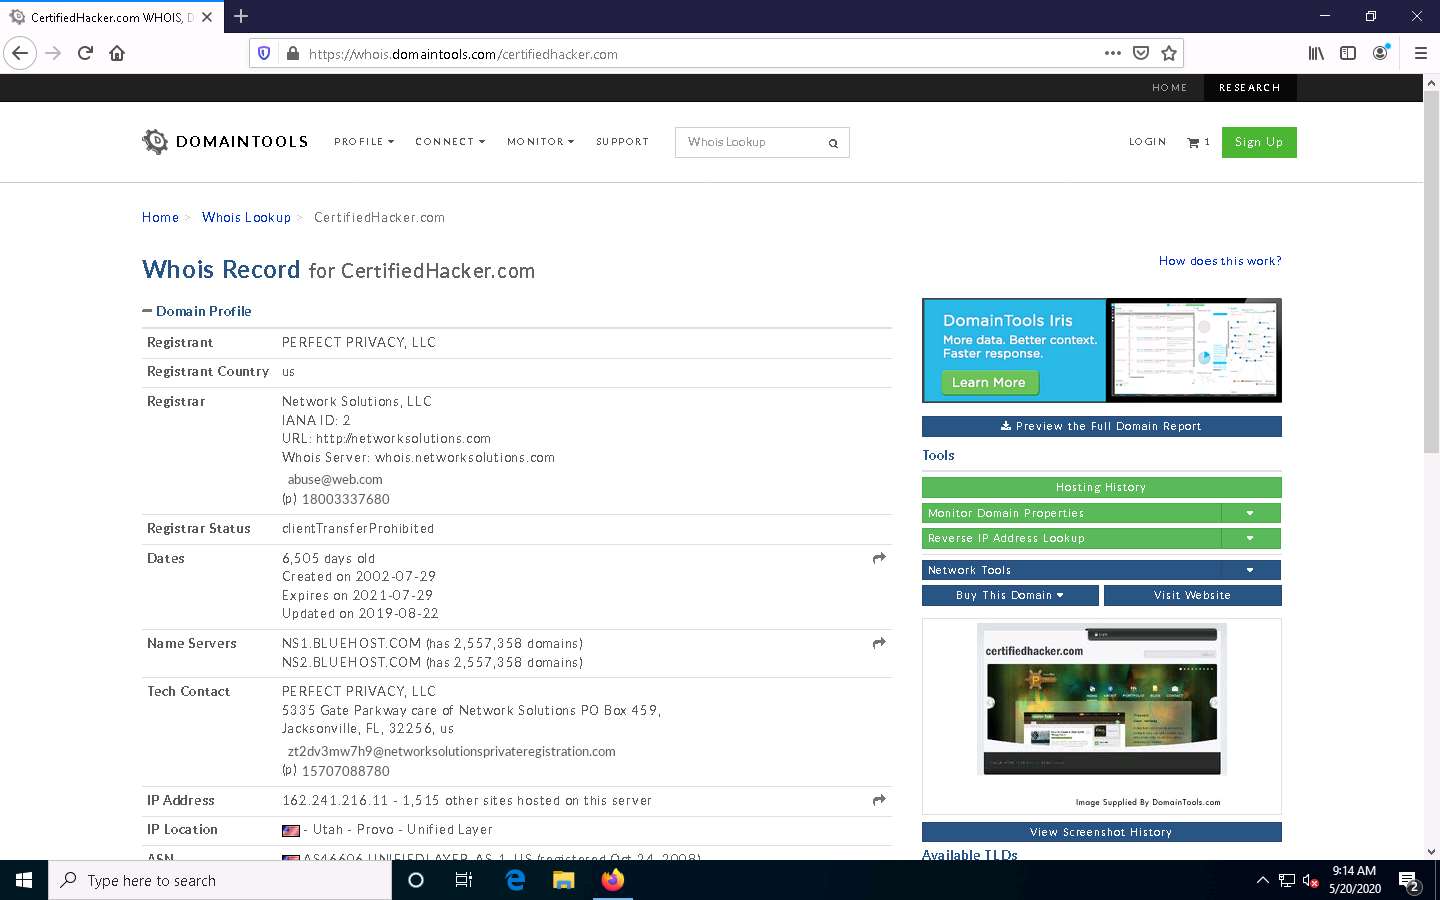Expand the Network Tools dropdown arrow
1440x900 pixels.
1250,570
